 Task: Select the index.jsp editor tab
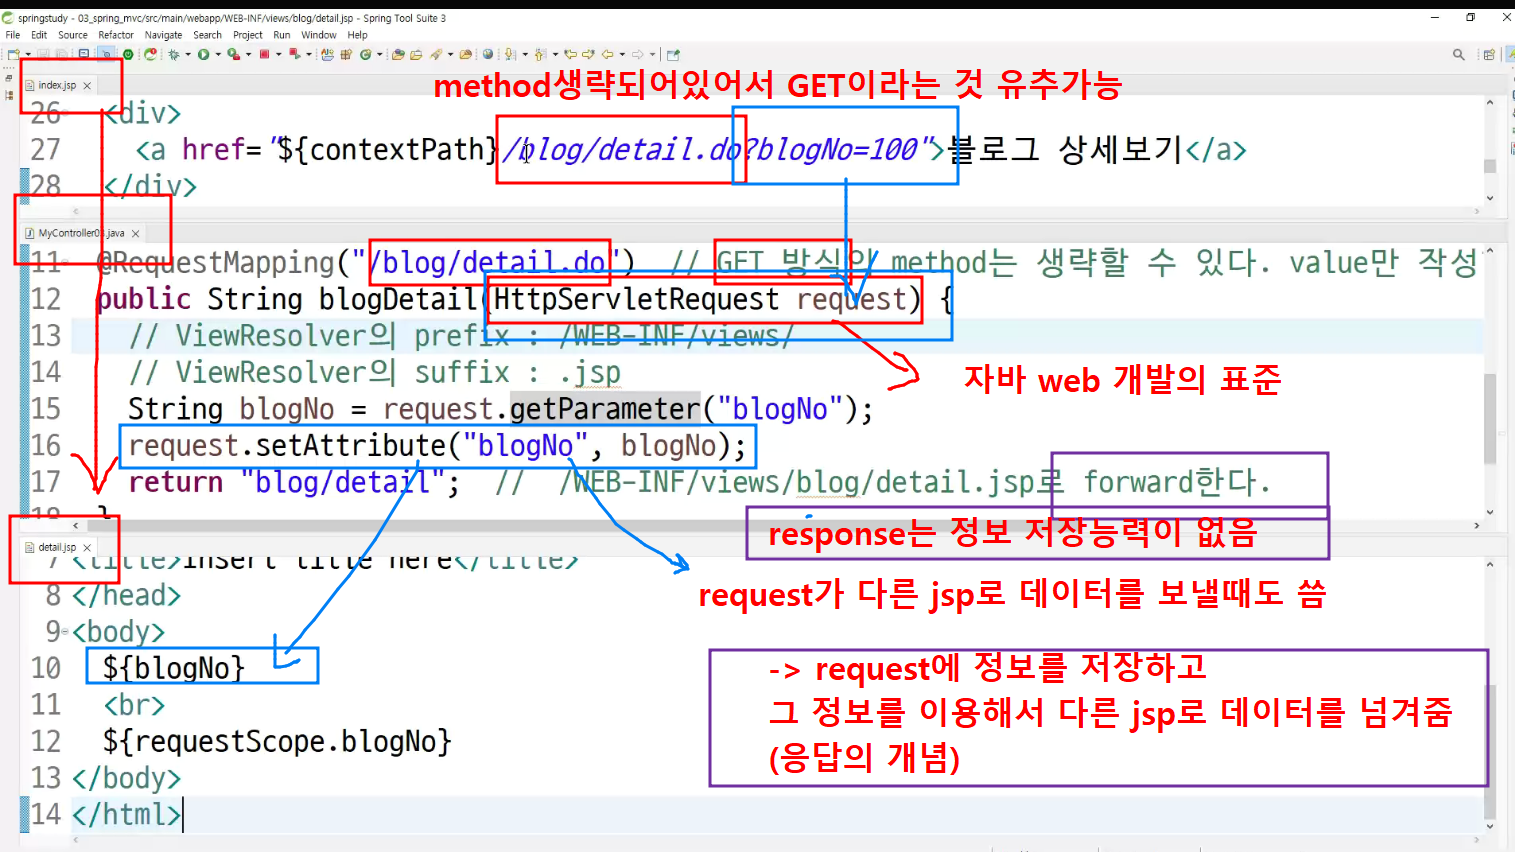point(57,85)
